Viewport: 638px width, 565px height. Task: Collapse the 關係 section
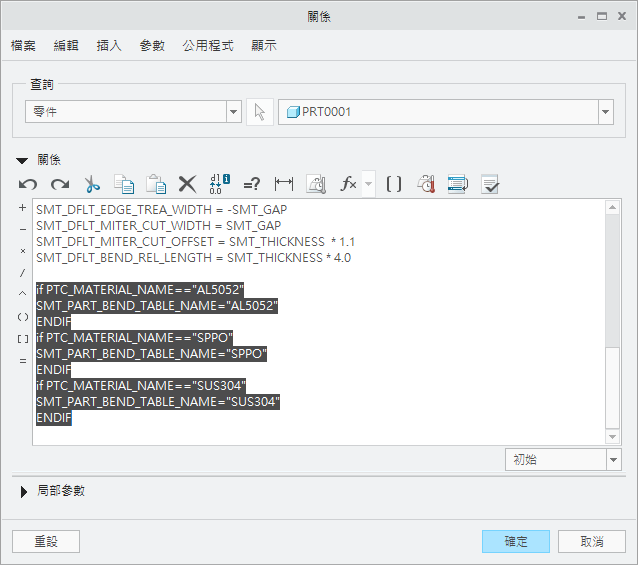(x=22, y=160)
